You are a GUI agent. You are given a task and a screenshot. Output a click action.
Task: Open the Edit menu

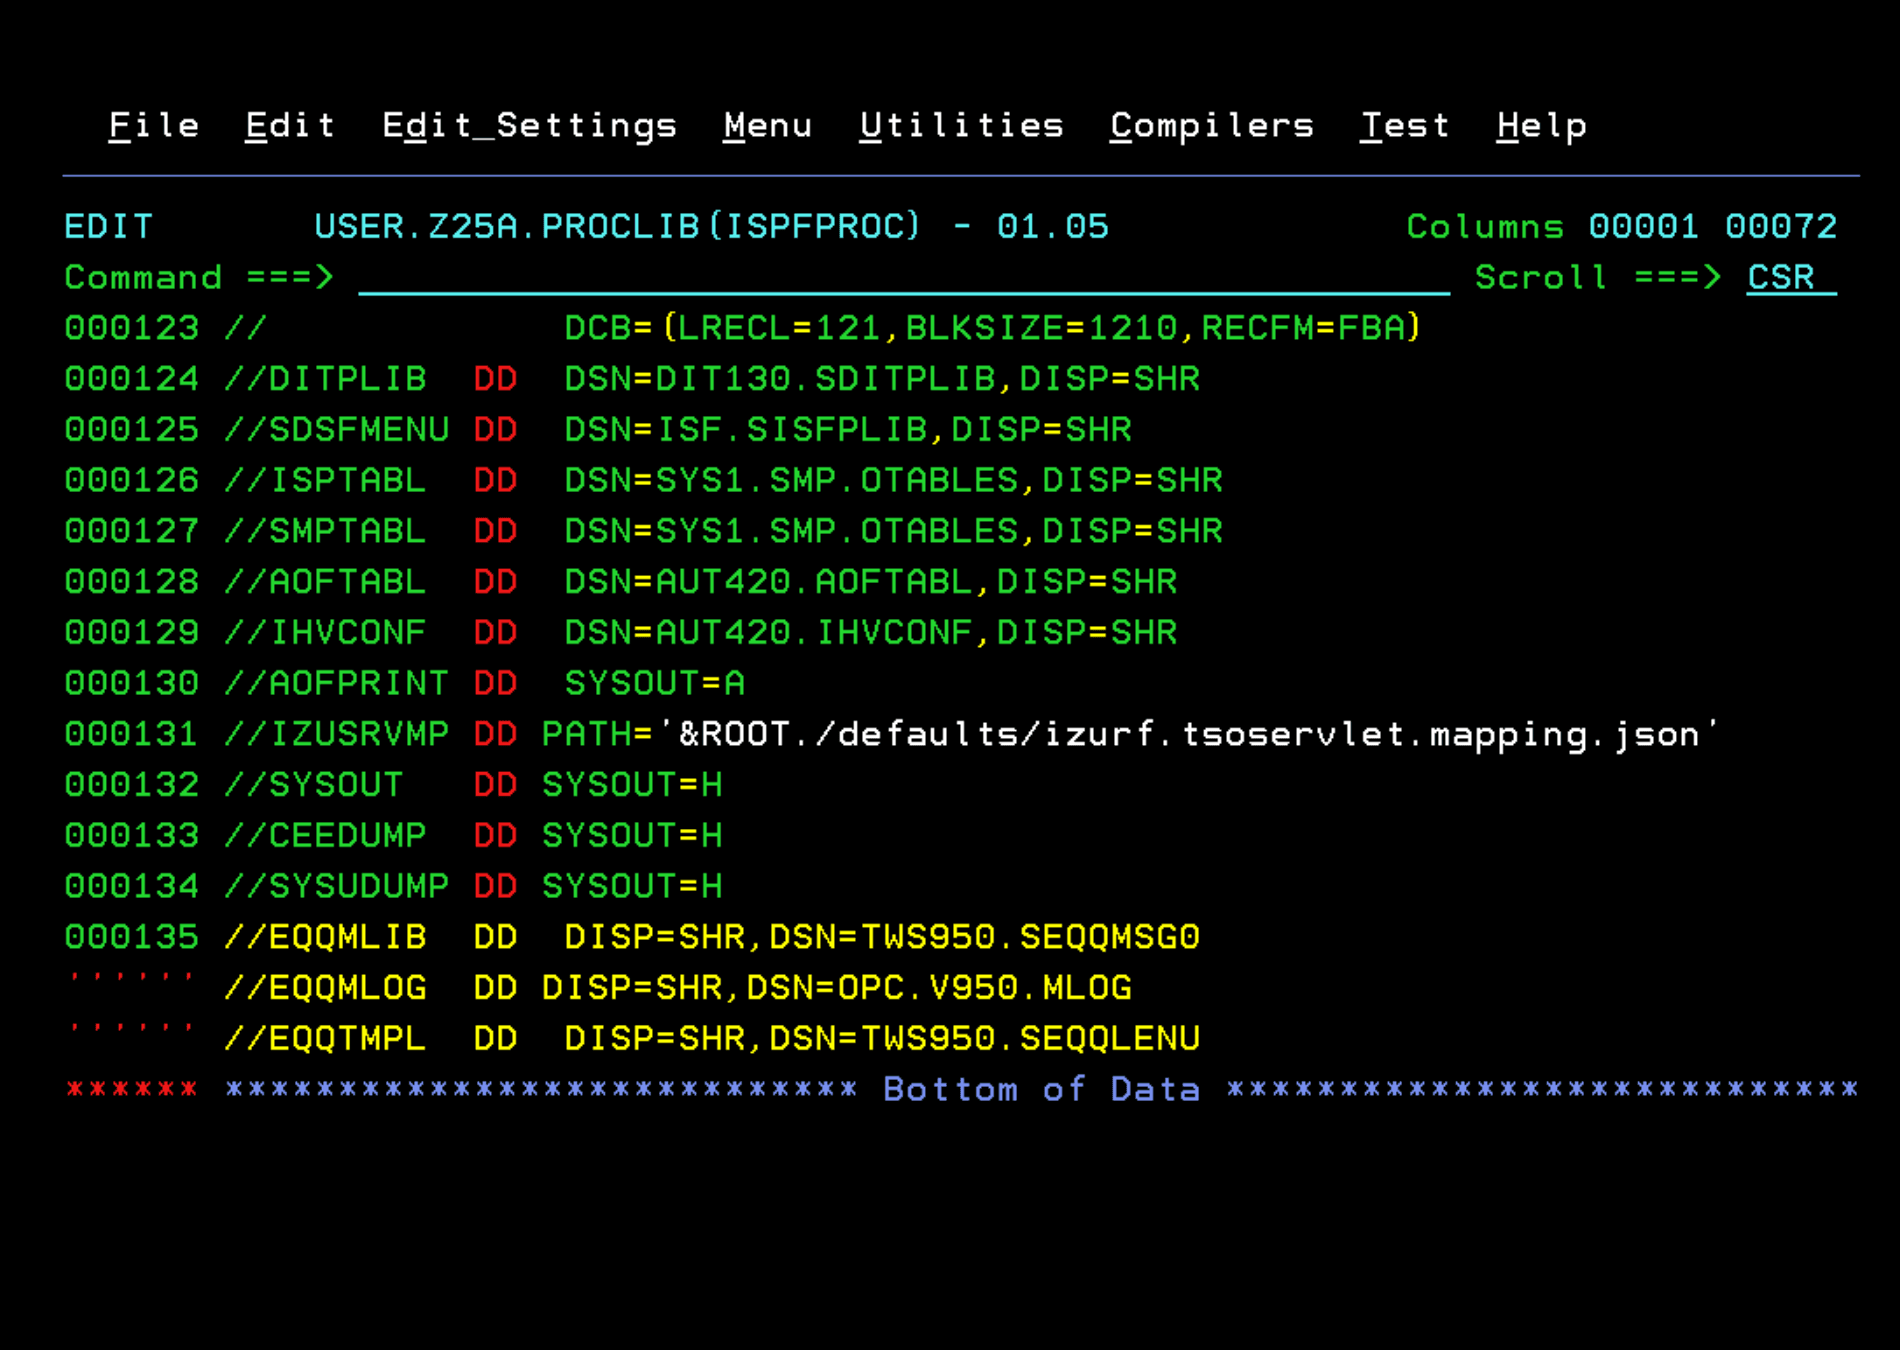289,124
